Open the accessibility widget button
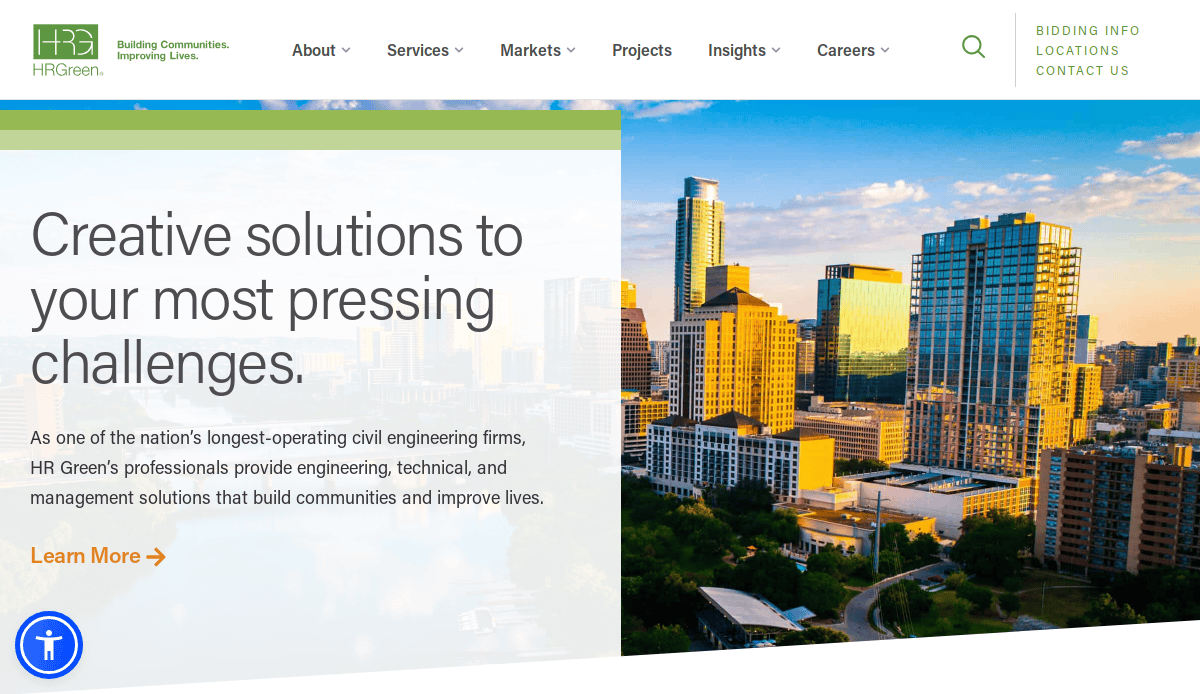The image size is (1200, 694). (x=49, y=645)
